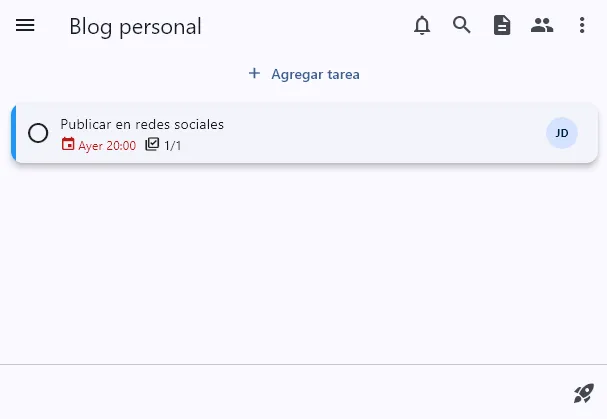
Task: Launch the rocket icon in bottom bar
Action: (x=583, y=393)
